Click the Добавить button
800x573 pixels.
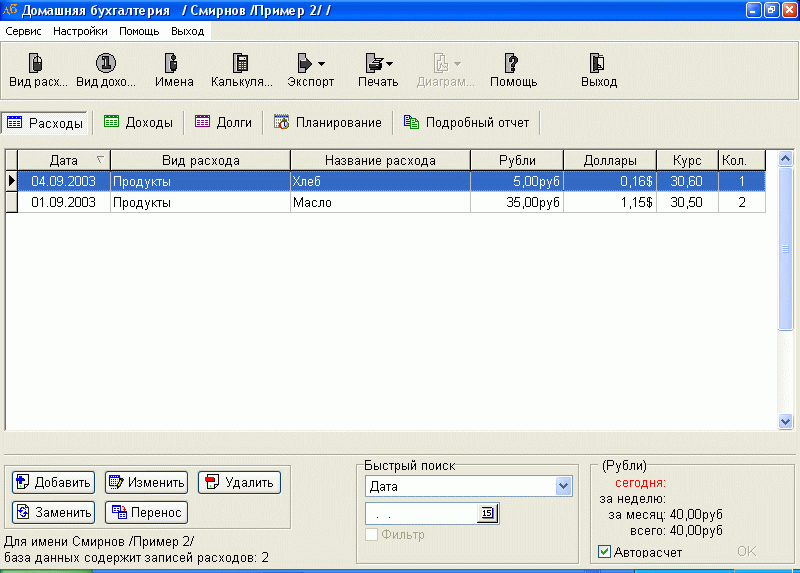tap(53, 482)
